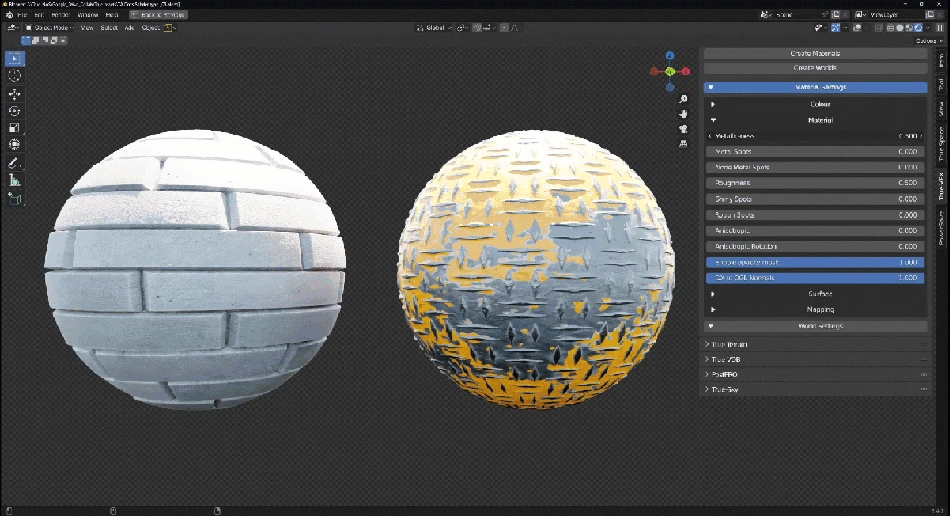Image resolution: width=950 pixels, height=516 pixels.
Task: Toggle camera view using the camera icon
Action: pos(683,128)
